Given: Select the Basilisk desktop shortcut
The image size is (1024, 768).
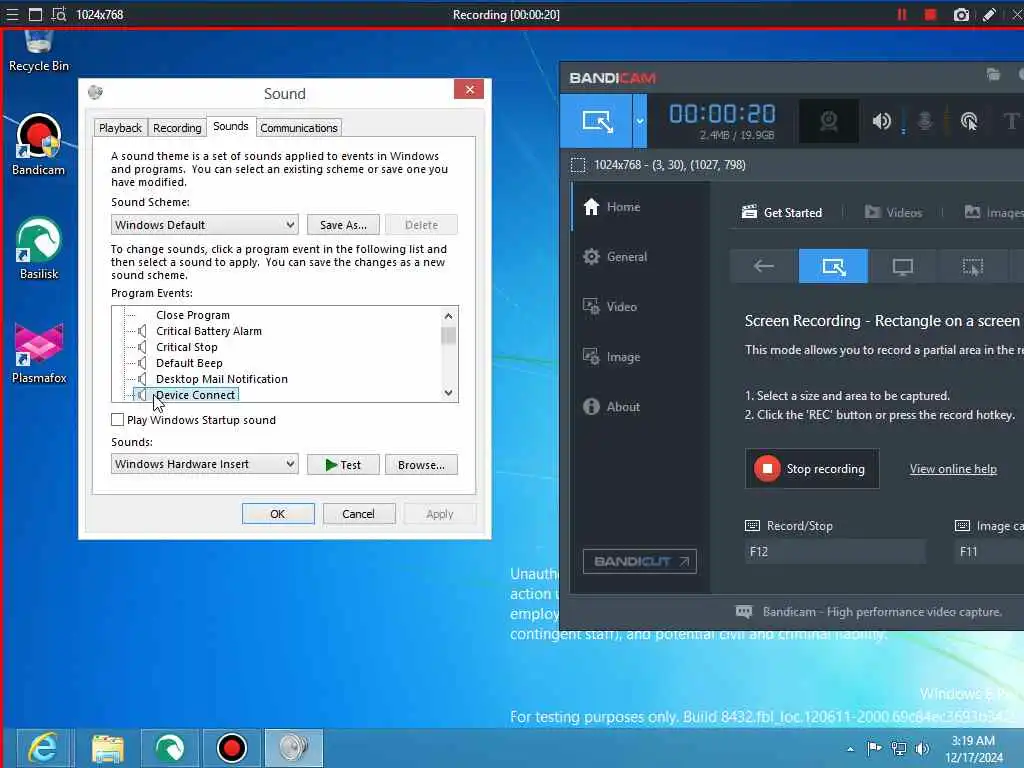Looking at the screenshot, I should click(x=39, y=249).
